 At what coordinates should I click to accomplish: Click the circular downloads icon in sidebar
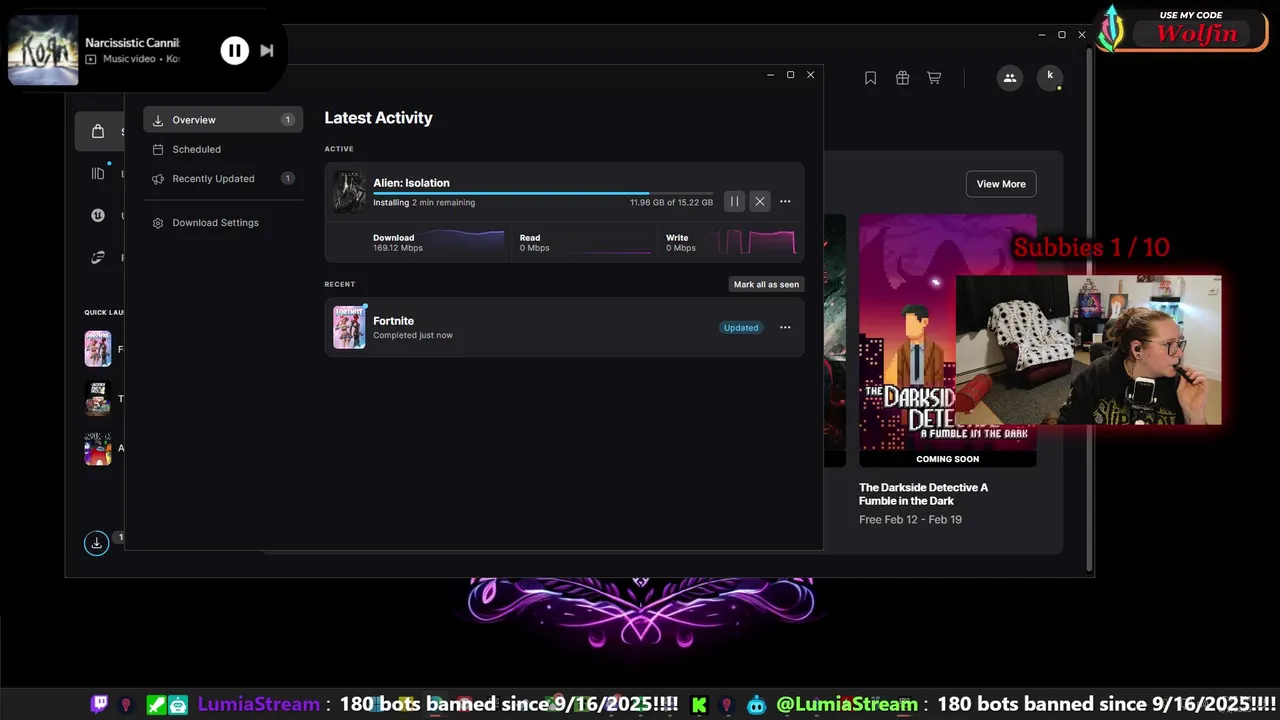coord(96,543)
